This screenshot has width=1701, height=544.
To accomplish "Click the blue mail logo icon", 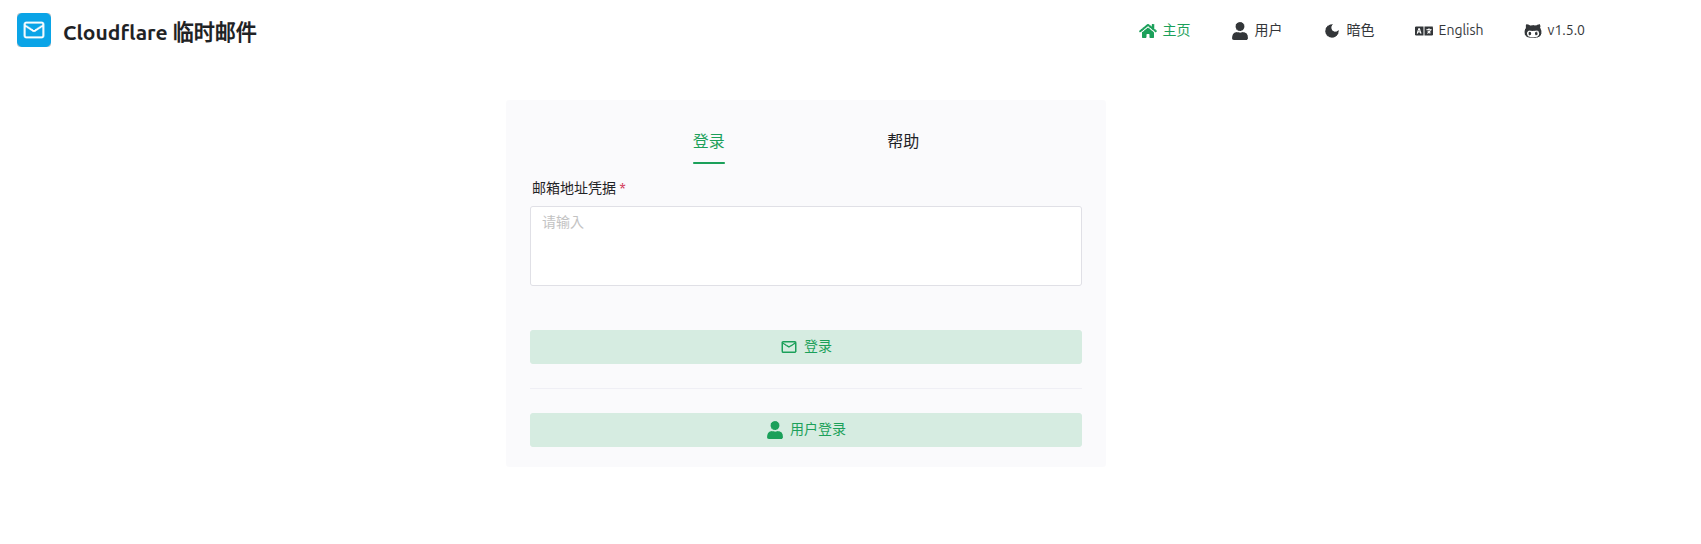I will pos(34,30).
